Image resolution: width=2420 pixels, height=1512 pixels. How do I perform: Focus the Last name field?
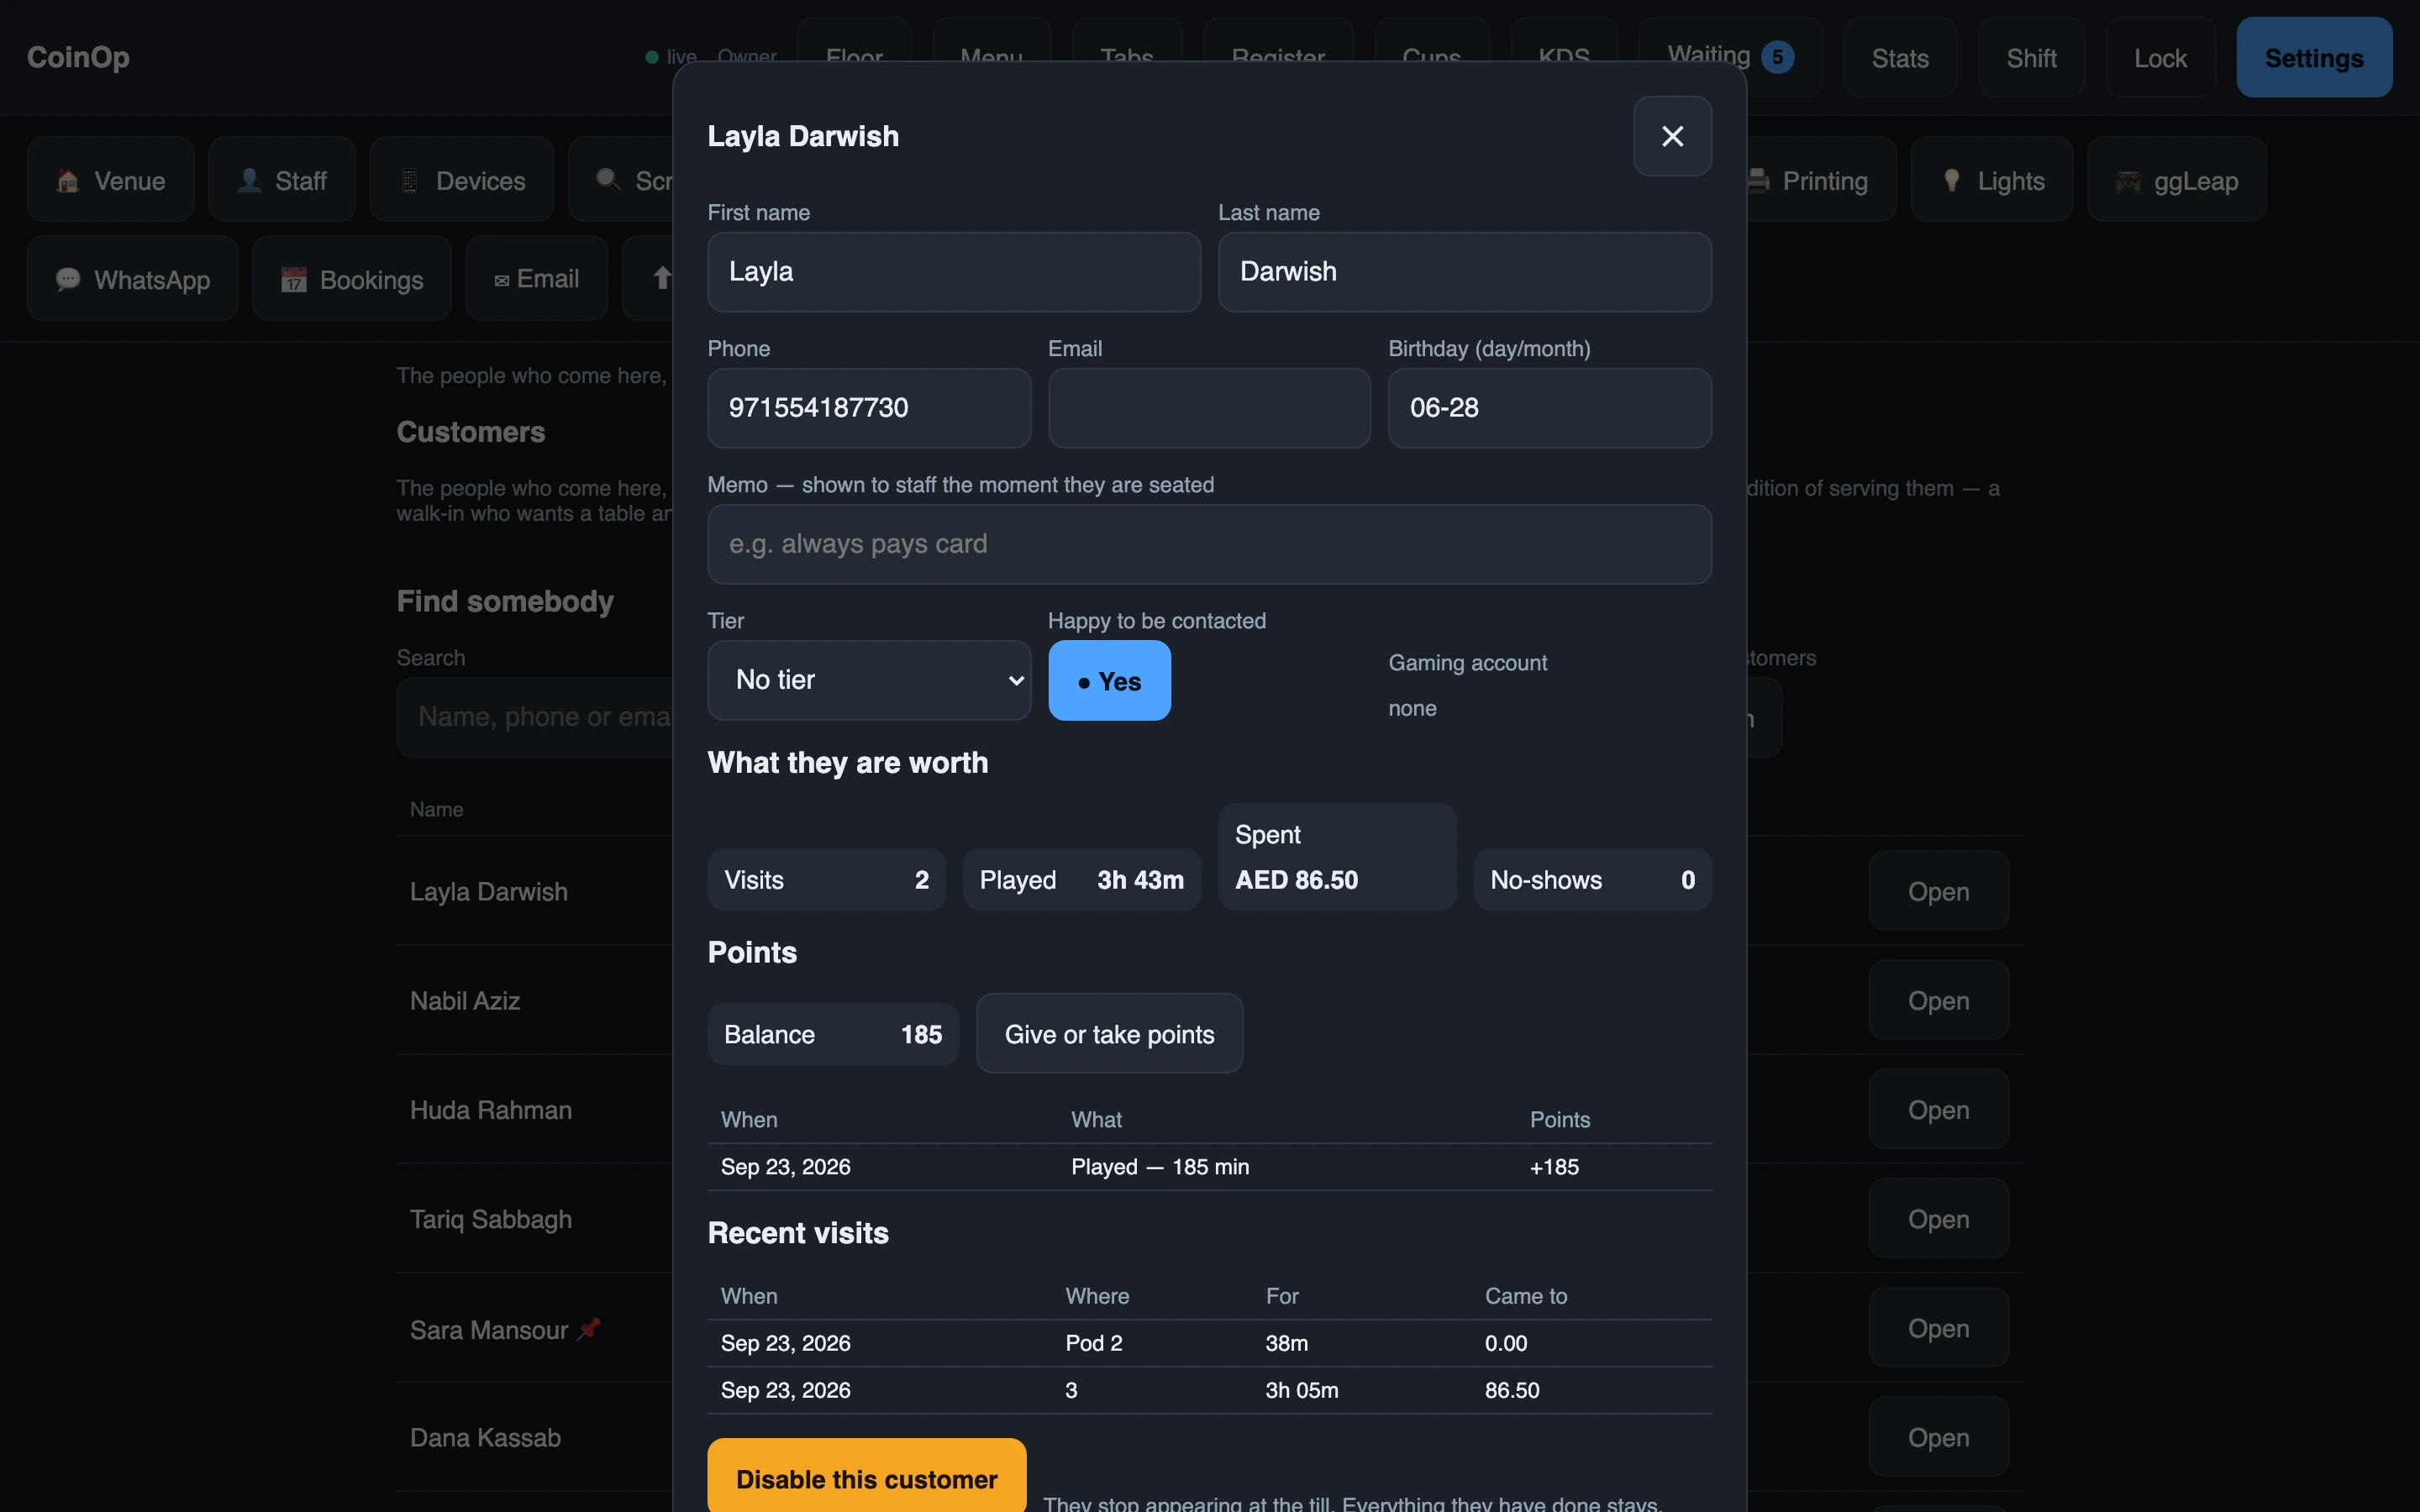click(1464, 272)
